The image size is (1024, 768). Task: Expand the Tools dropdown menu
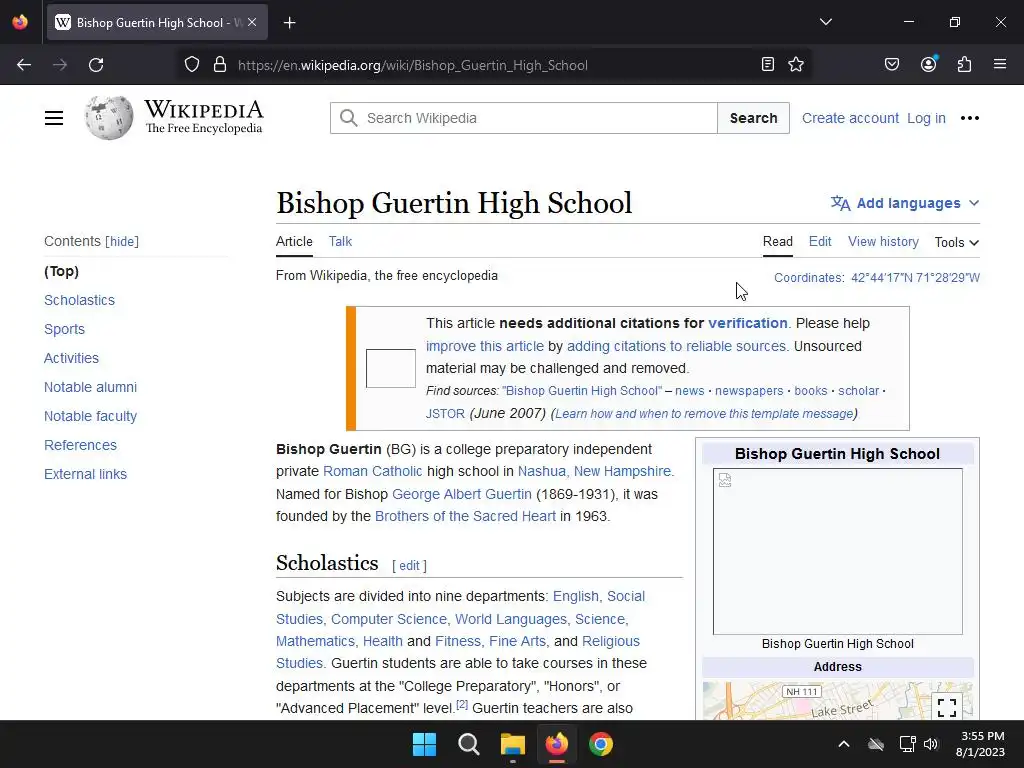pyautogui.click(x=957, y=242)
